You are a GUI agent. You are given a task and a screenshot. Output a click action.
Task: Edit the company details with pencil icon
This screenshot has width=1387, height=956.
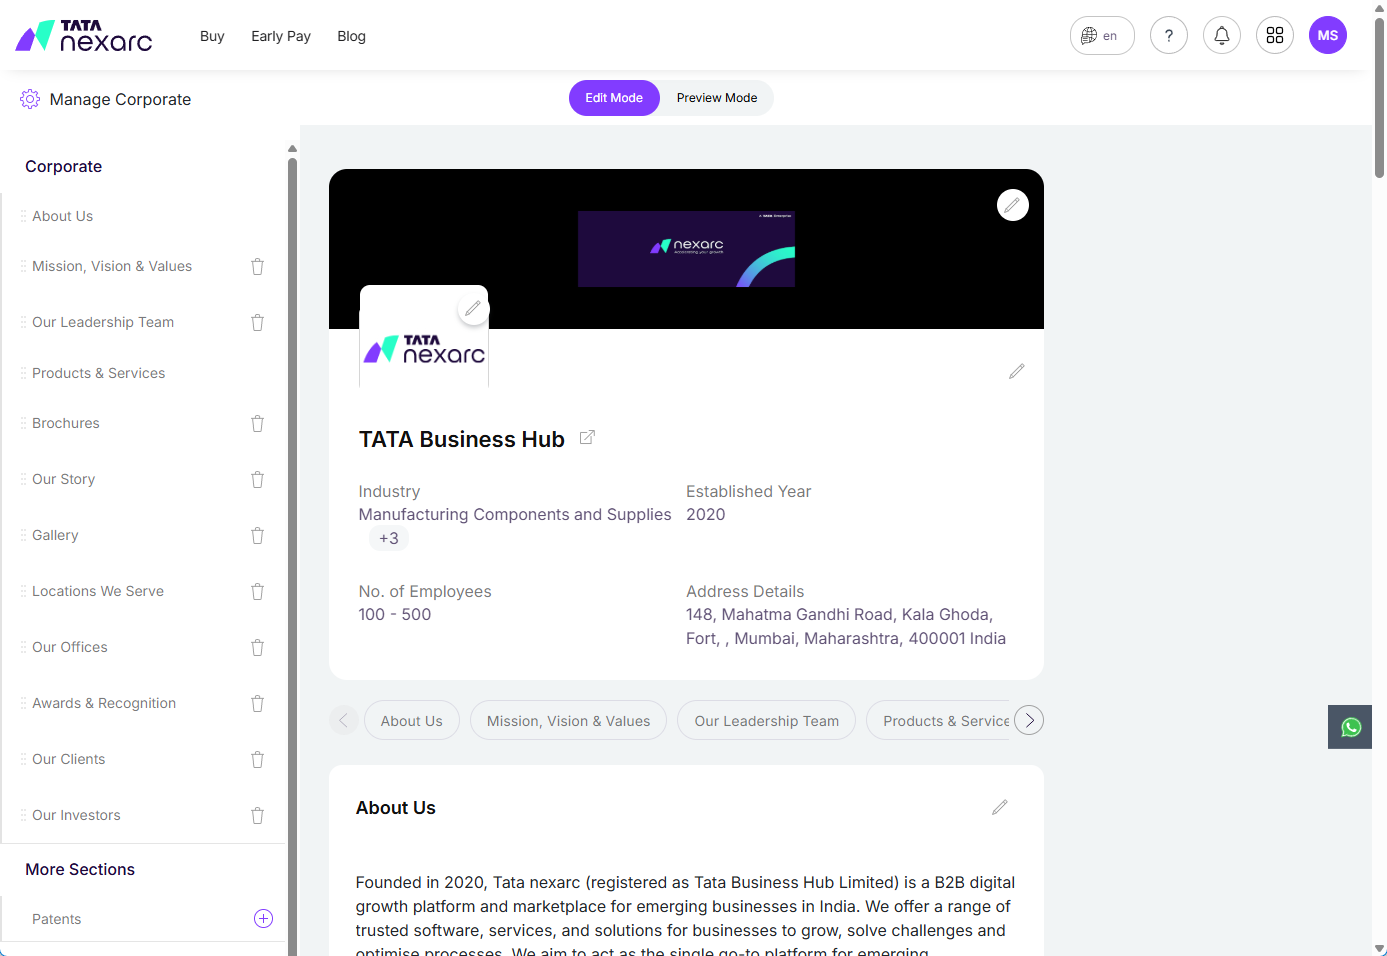pos(1017,371)
